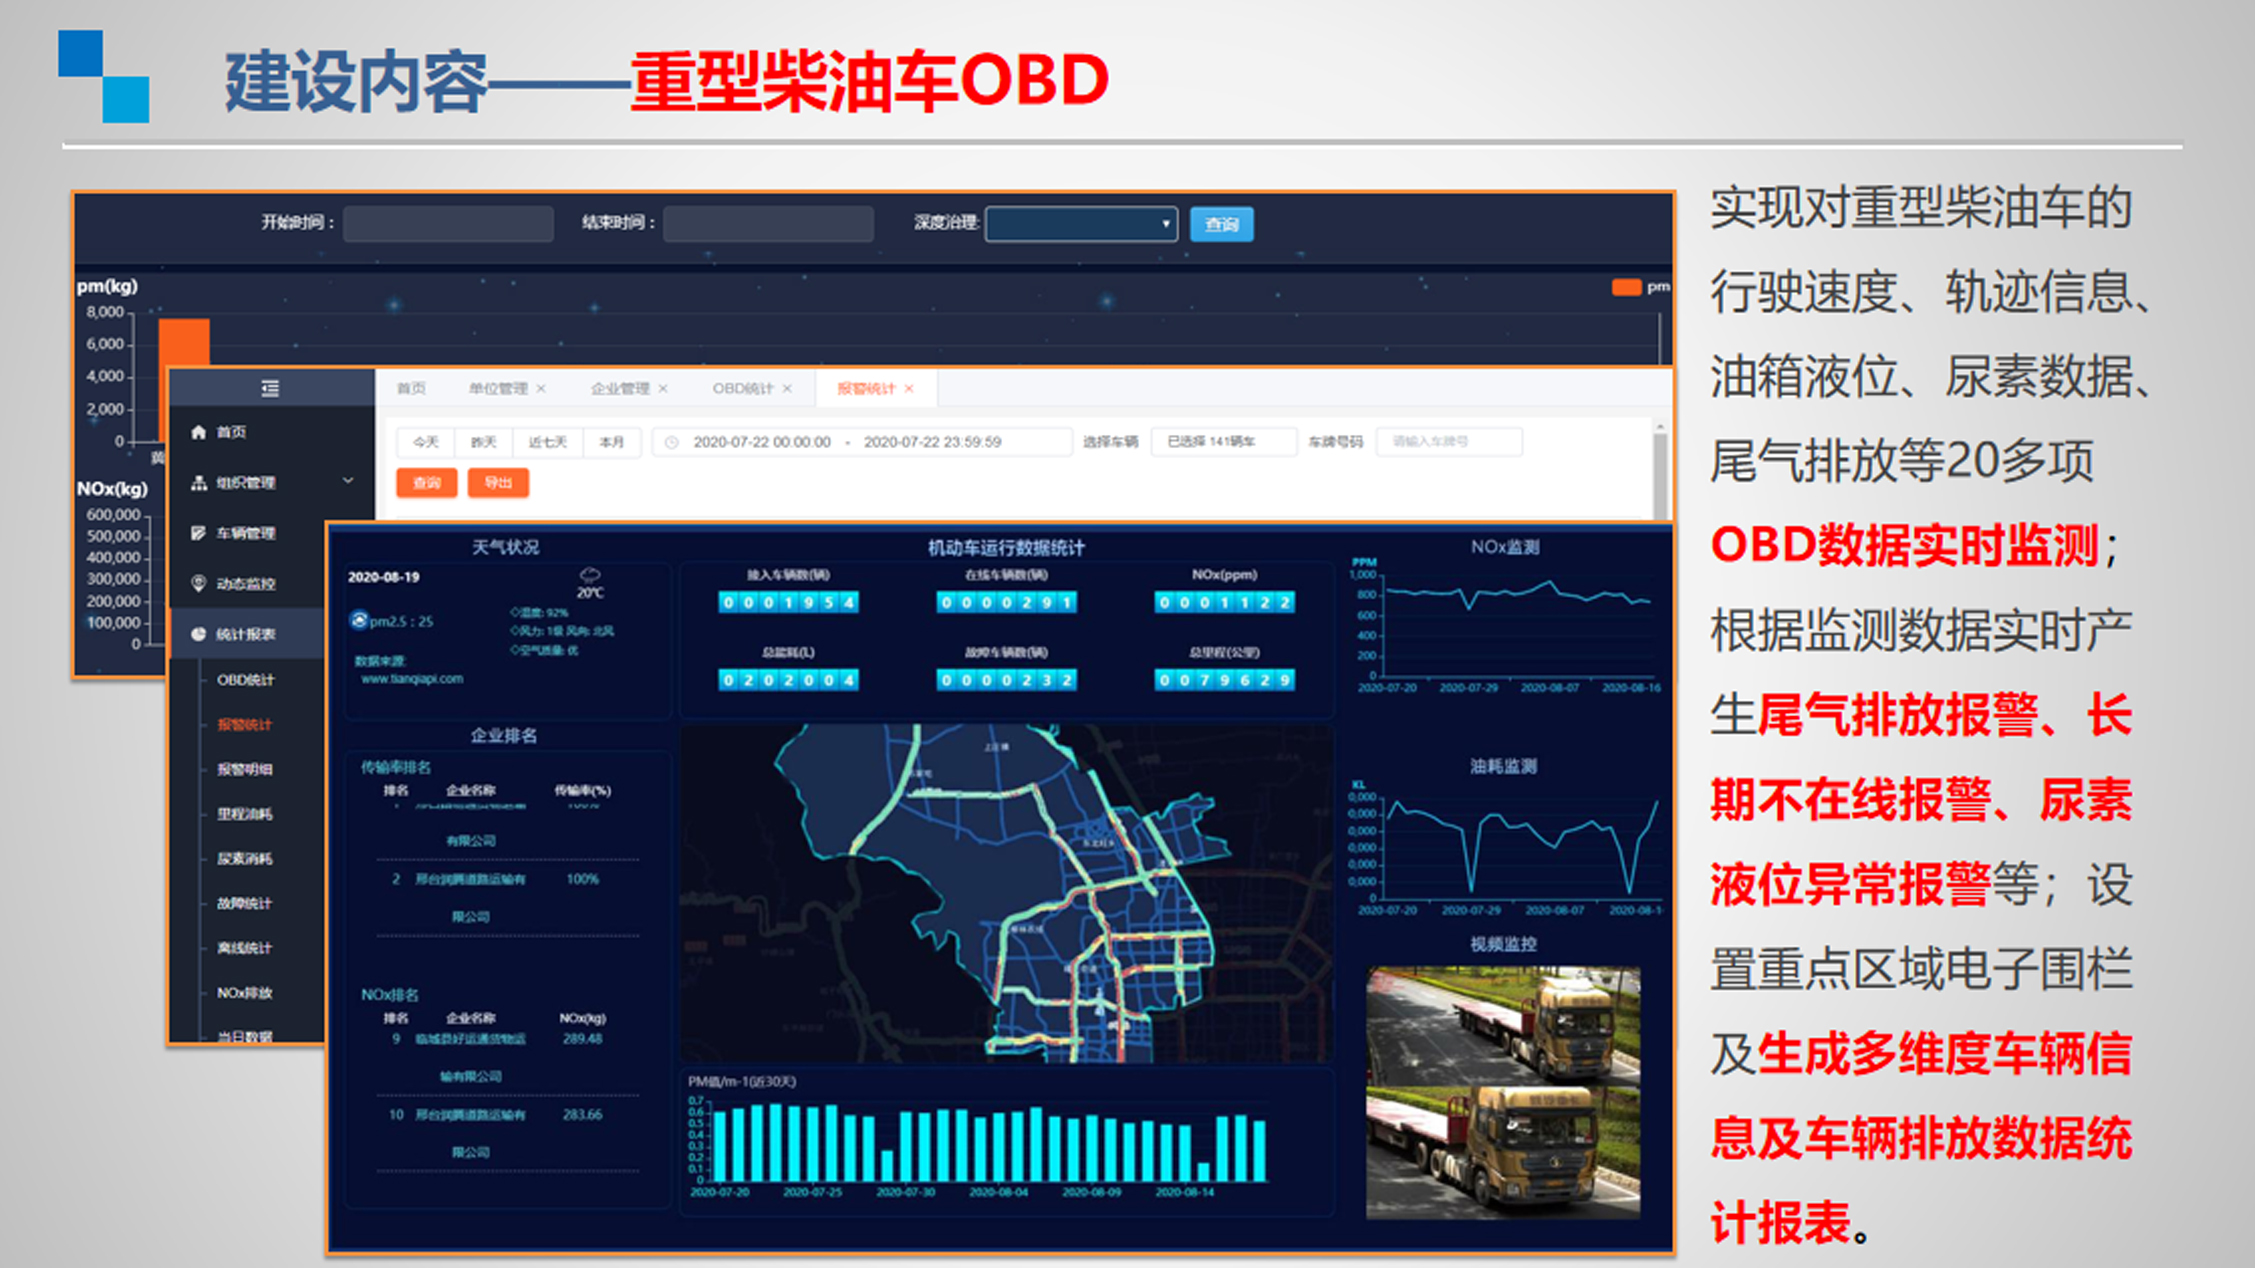Viewport: 2256px width, 1268px height.
Task: Click the orange pm legend swatch
Action: 1626,288
